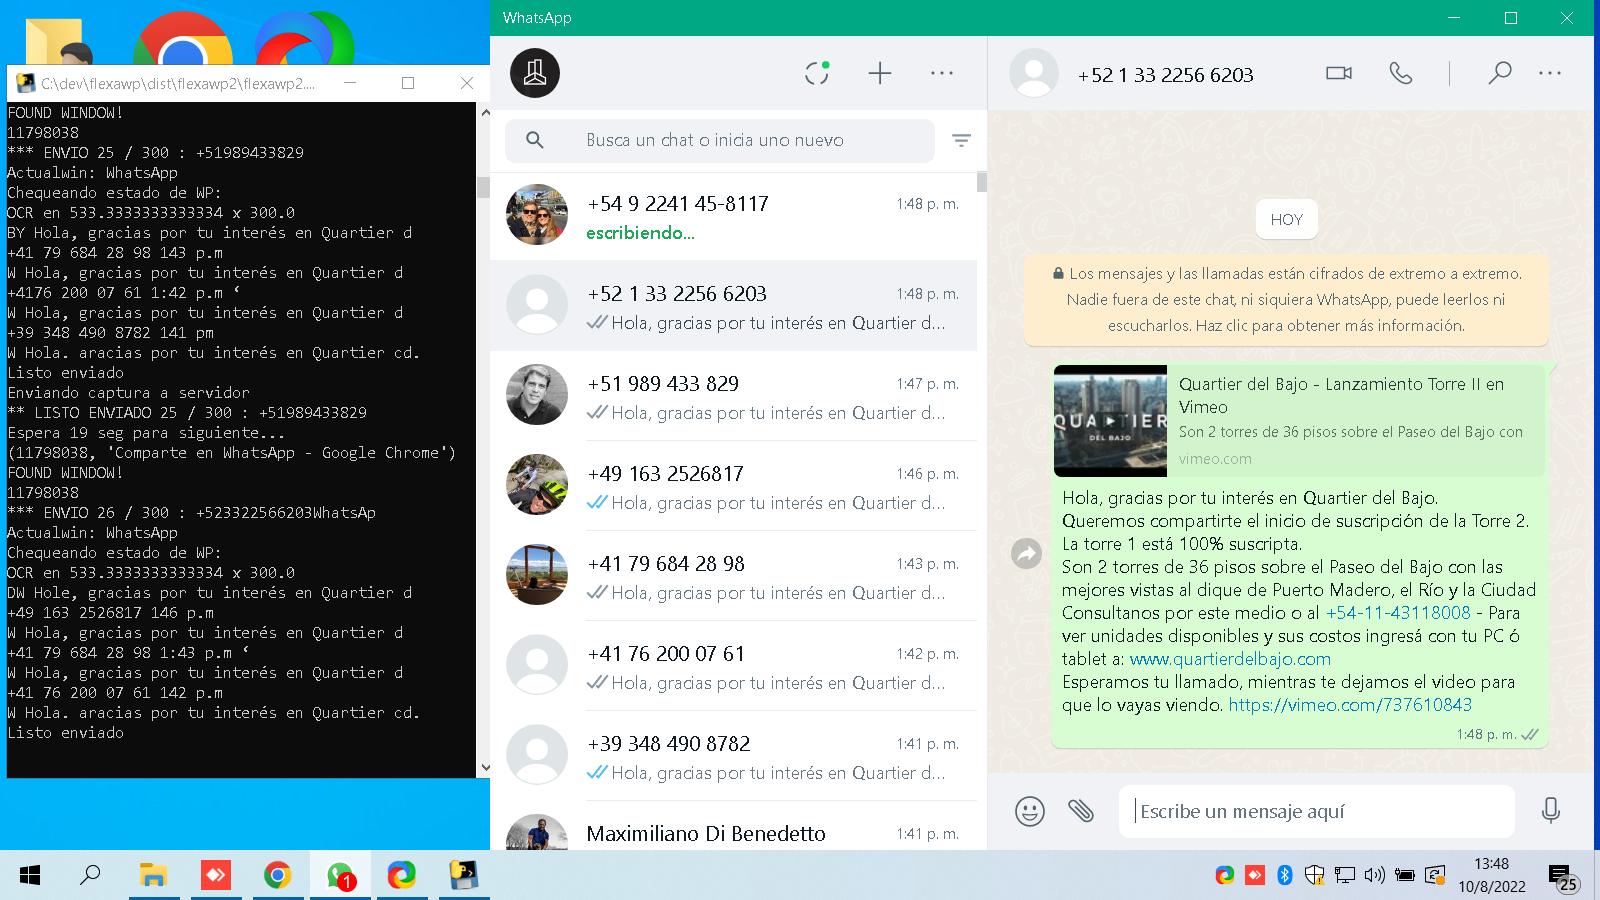1600x900 pixels.
Task: Open chat with +49 163 2526817
Action: click(x=733, y=486)
